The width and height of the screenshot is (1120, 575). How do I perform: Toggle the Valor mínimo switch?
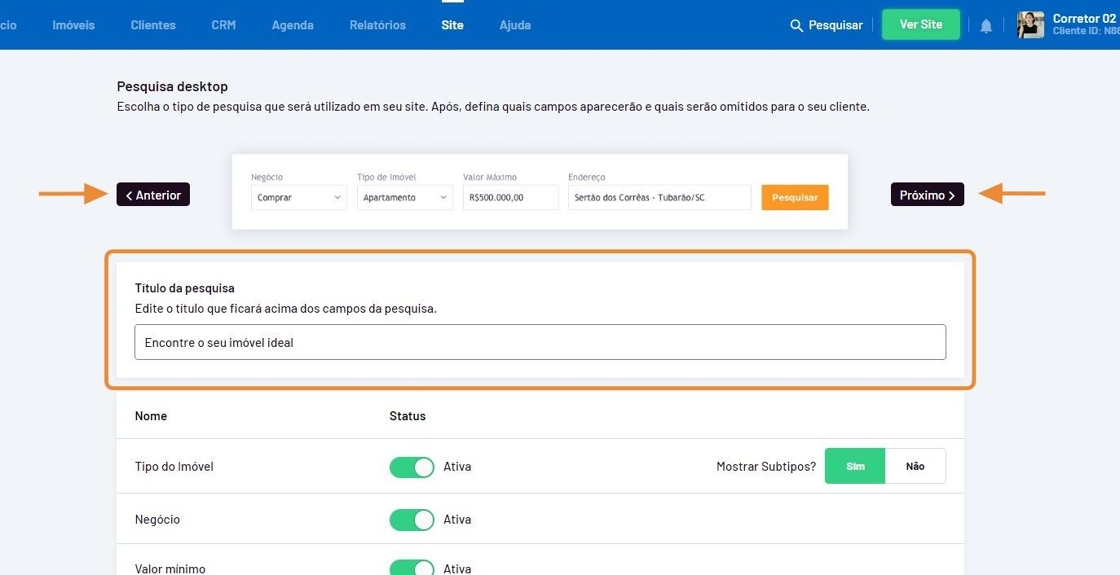(x=412, y=568)
